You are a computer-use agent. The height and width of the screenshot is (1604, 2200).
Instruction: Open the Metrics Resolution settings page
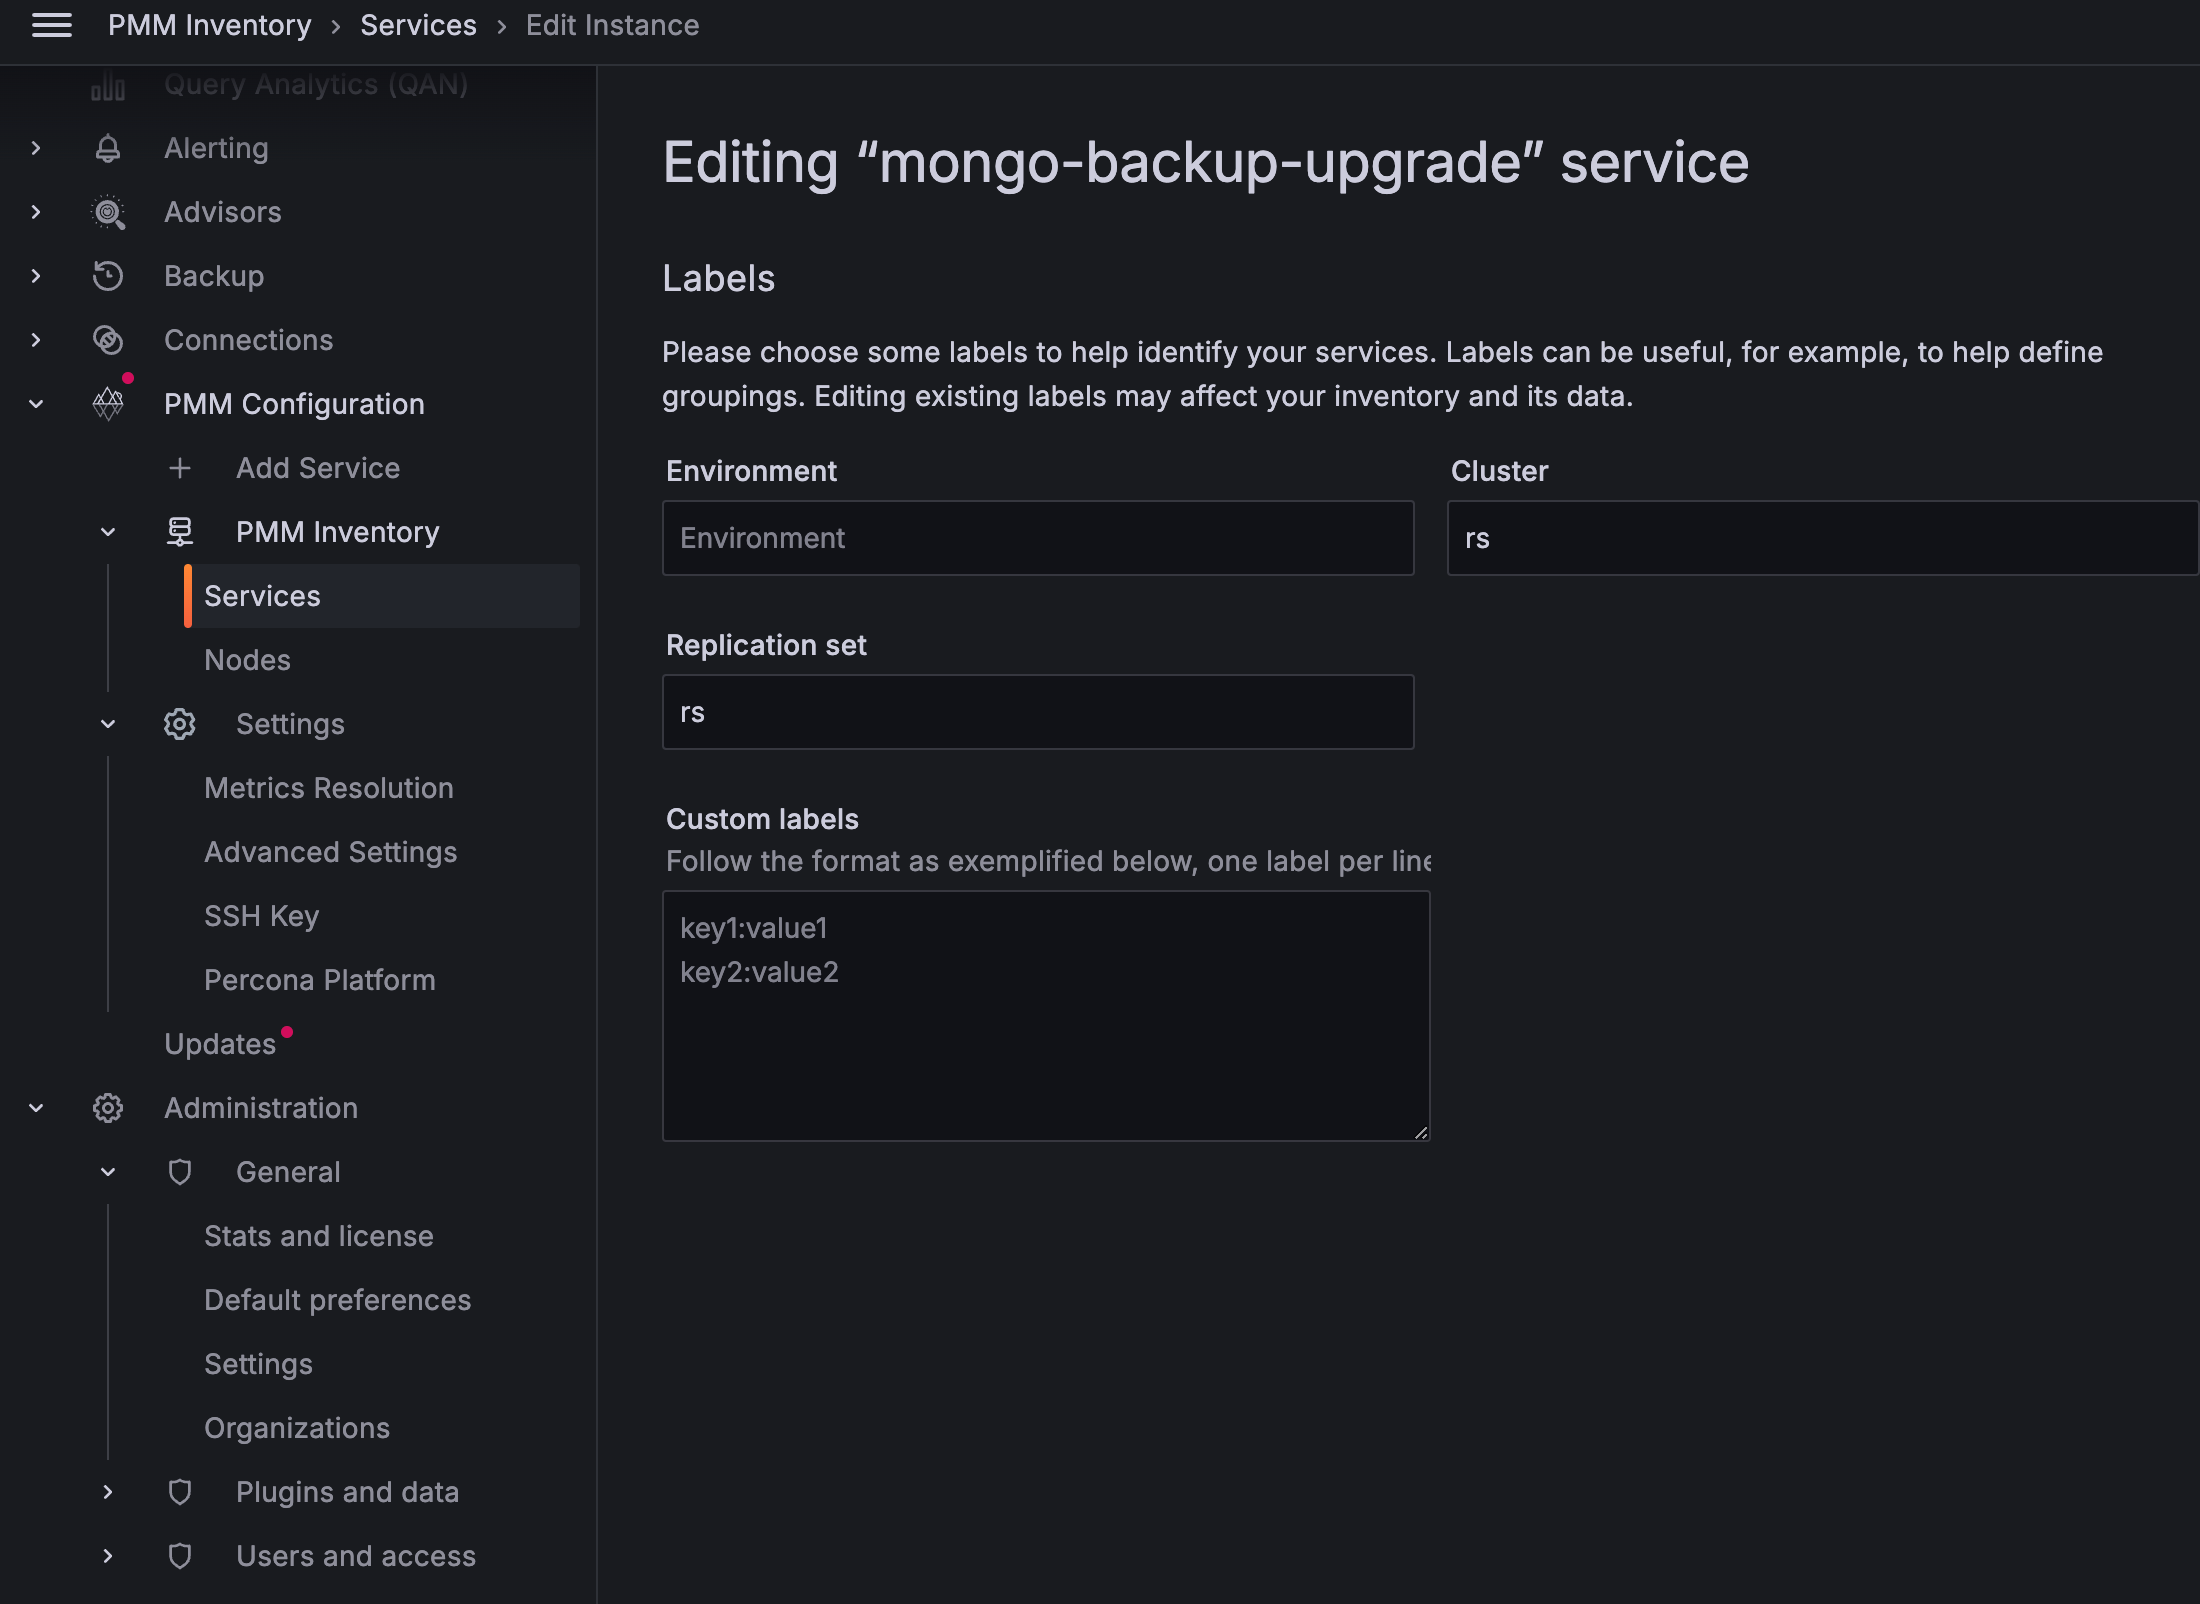[328, 788]
